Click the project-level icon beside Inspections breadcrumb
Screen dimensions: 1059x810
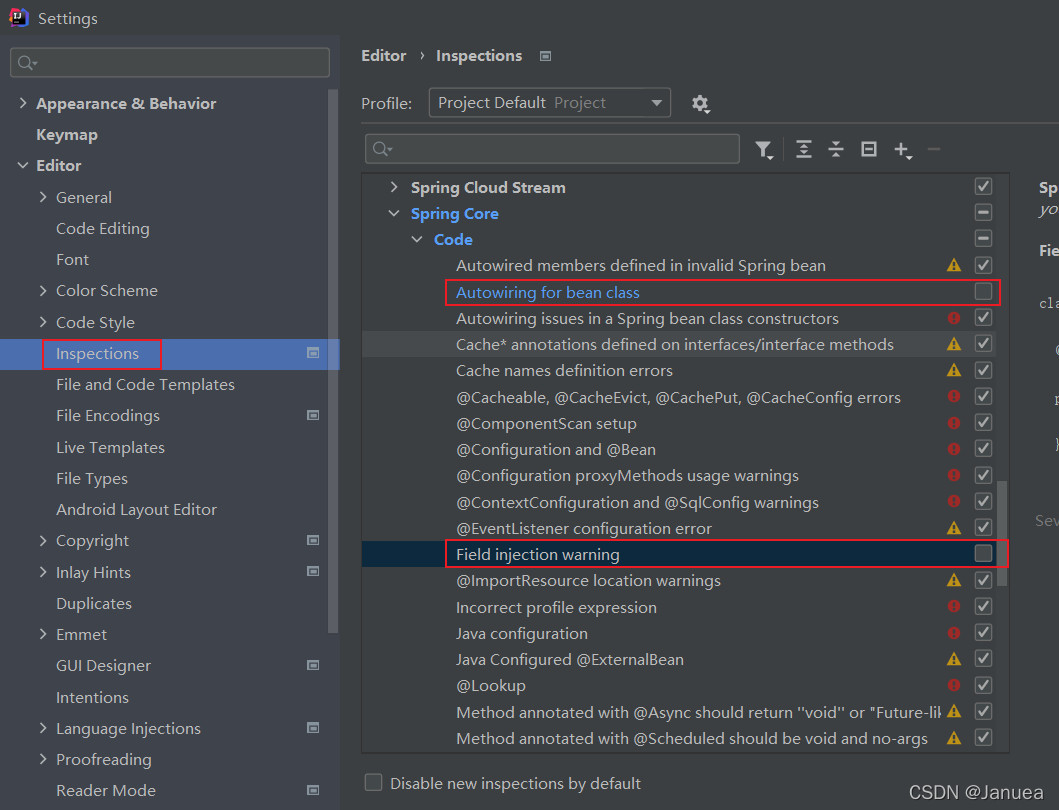tap(546, 56)
